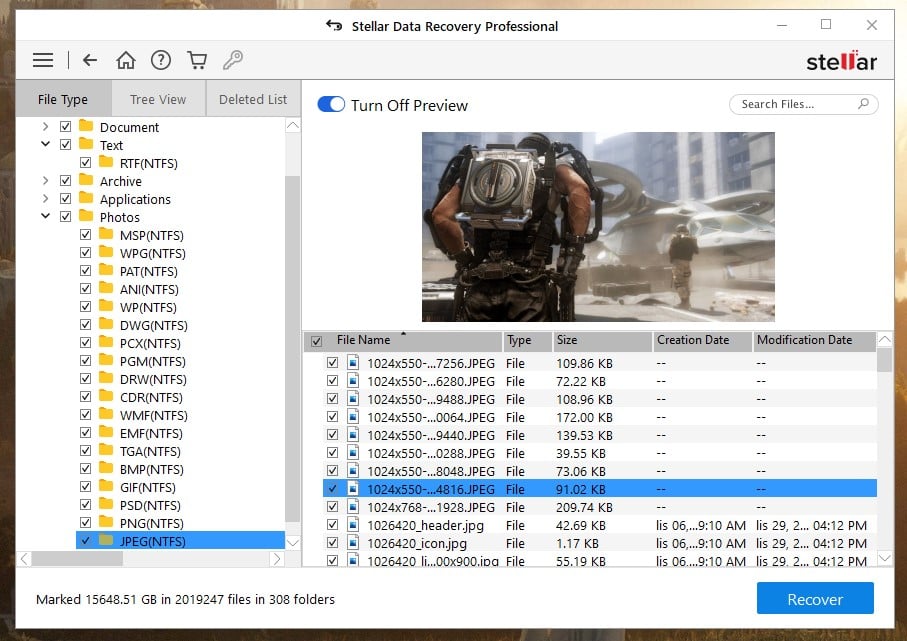Click tree horizontal scroll right arrow
This screenshot has height=641, width=907.
[x=277, y=559]
